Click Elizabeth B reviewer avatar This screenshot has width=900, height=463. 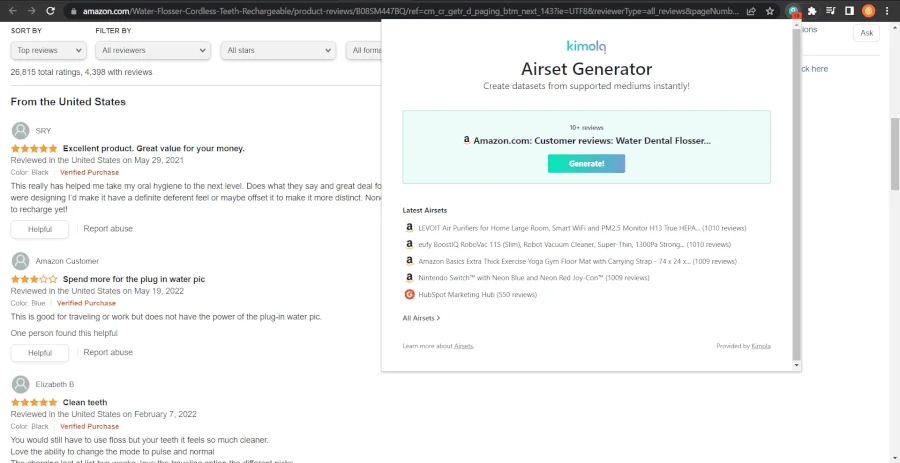(x=20, y=384)
